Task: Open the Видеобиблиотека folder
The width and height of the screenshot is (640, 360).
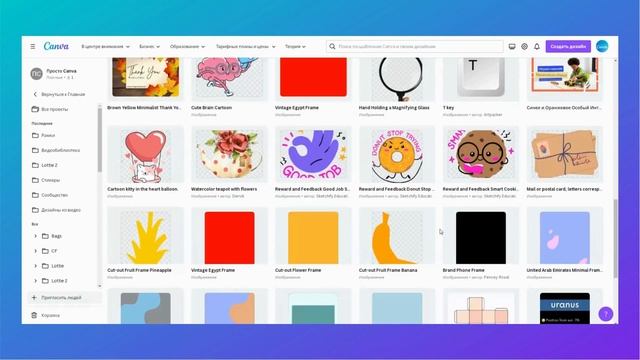Action: tap(56, 150)
